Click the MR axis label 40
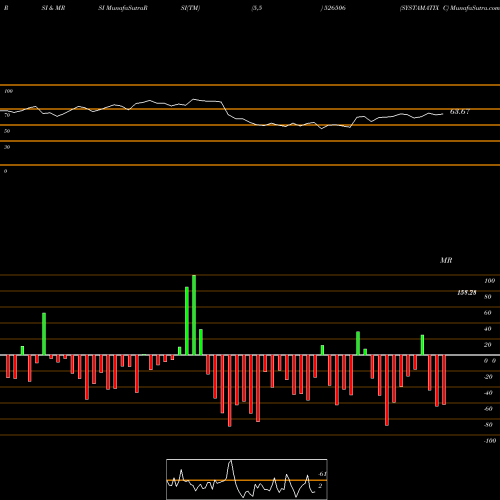Viewport: 500px width, 500px height. [x=488, y=329]
